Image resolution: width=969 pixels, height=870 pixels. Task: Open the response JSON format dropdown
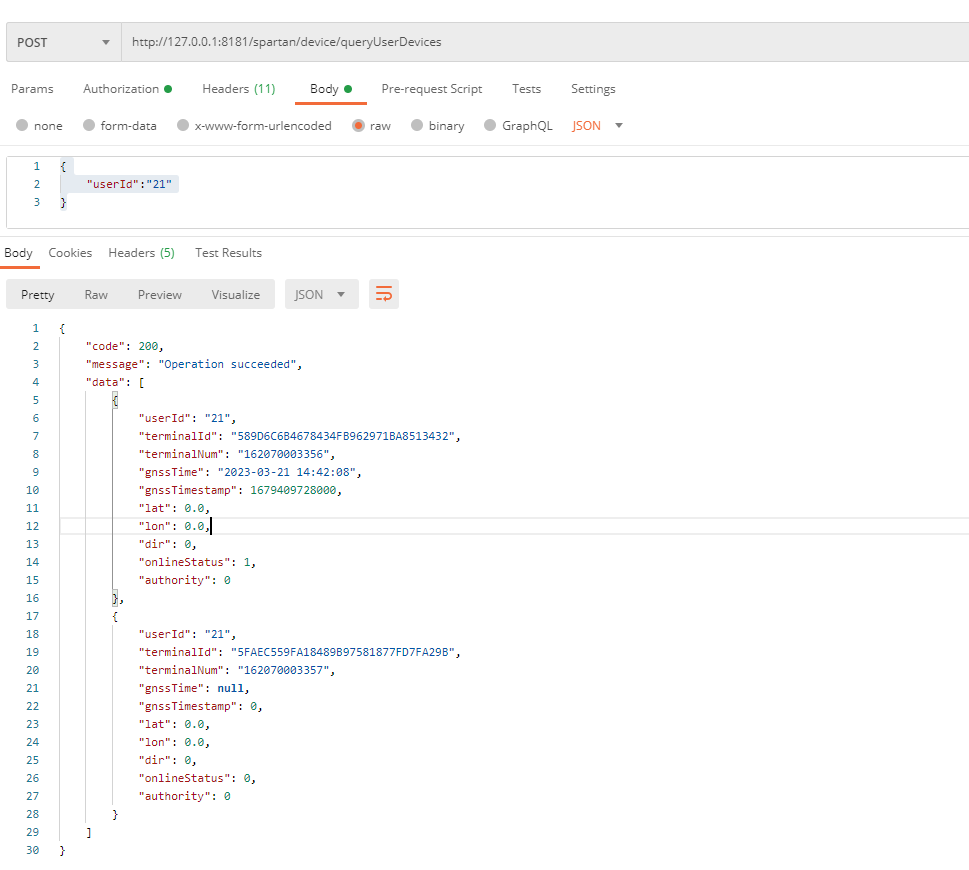(321, 295)
